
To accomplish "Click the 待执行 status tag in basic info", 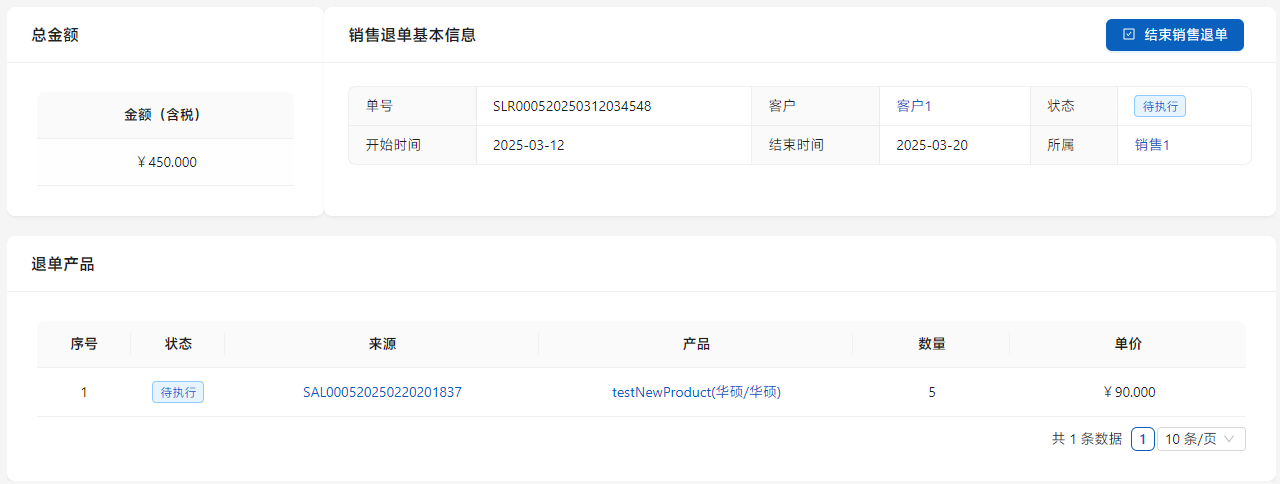I will click(x=1159, y=106).
